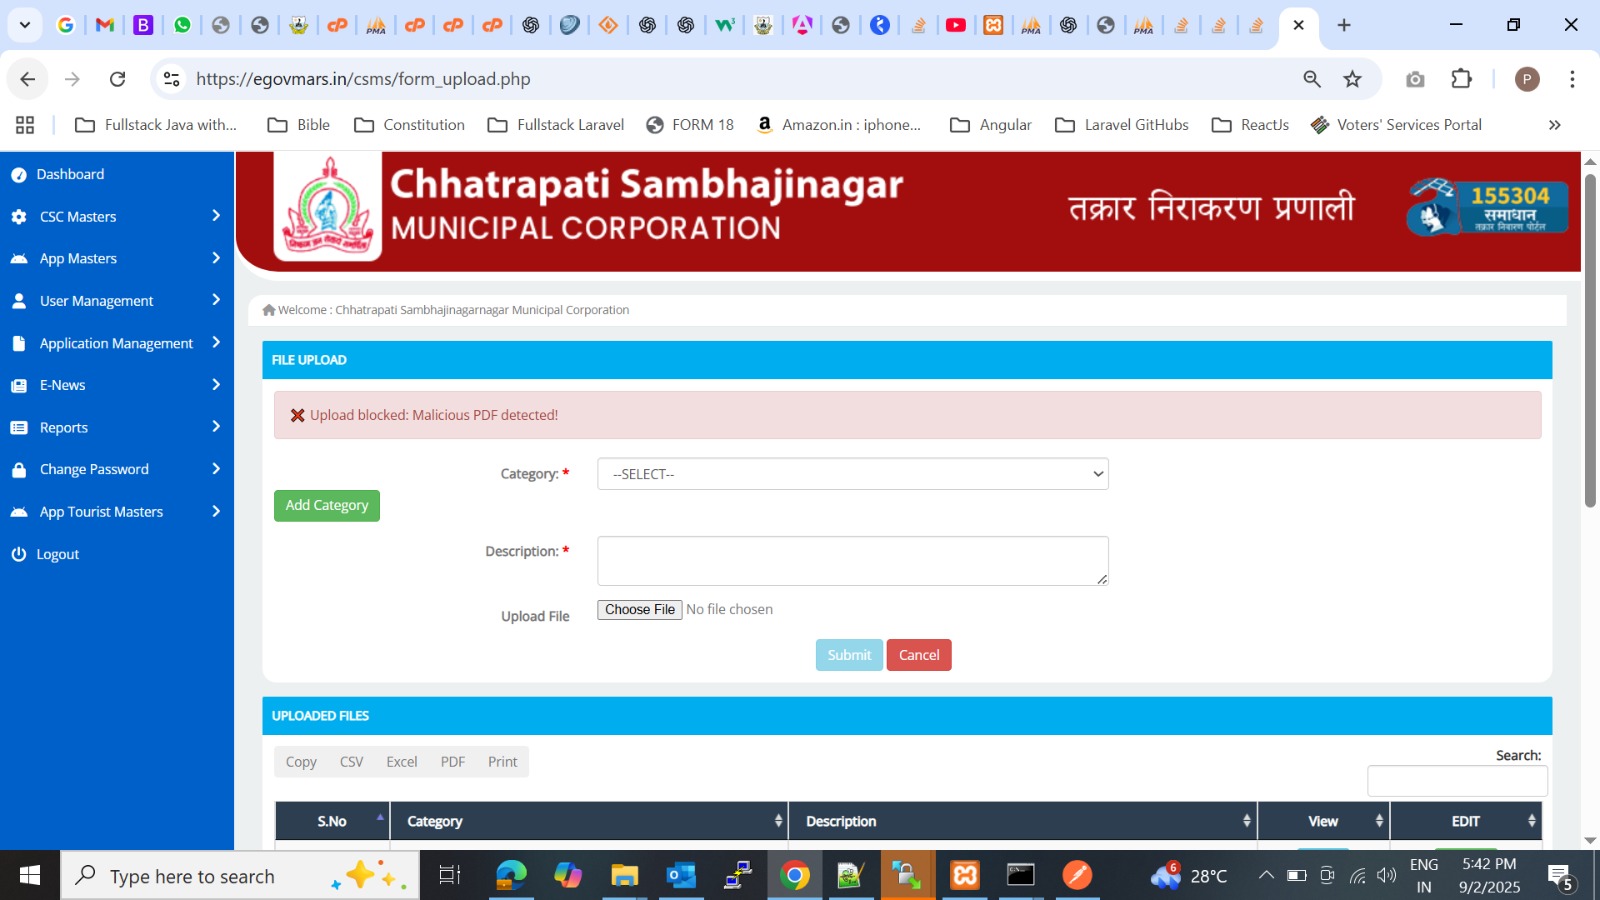
Task: Click the Logout power icon
Action: pyautogui.click(x=18, y=554)
